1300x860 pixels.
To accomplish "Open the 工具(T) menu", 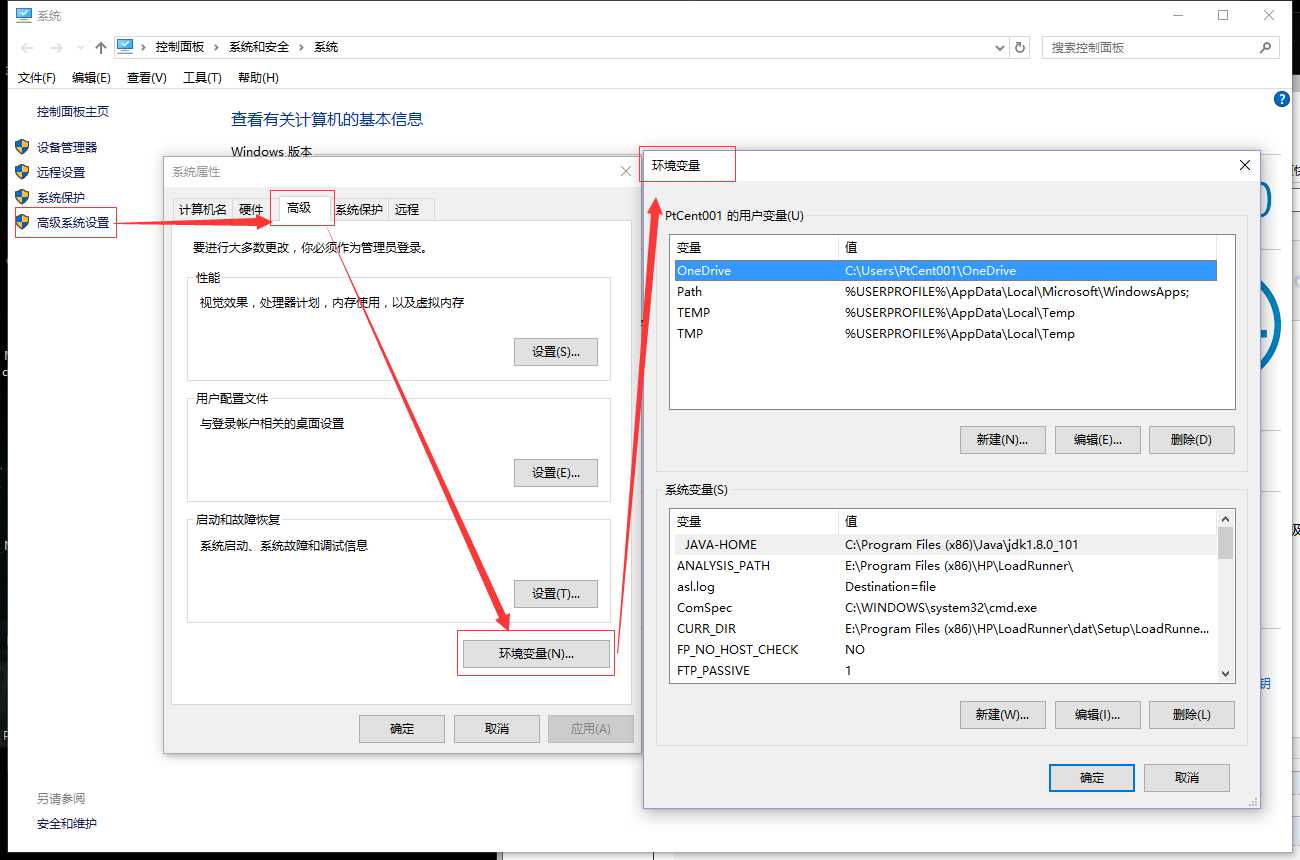I will [202, 77].
